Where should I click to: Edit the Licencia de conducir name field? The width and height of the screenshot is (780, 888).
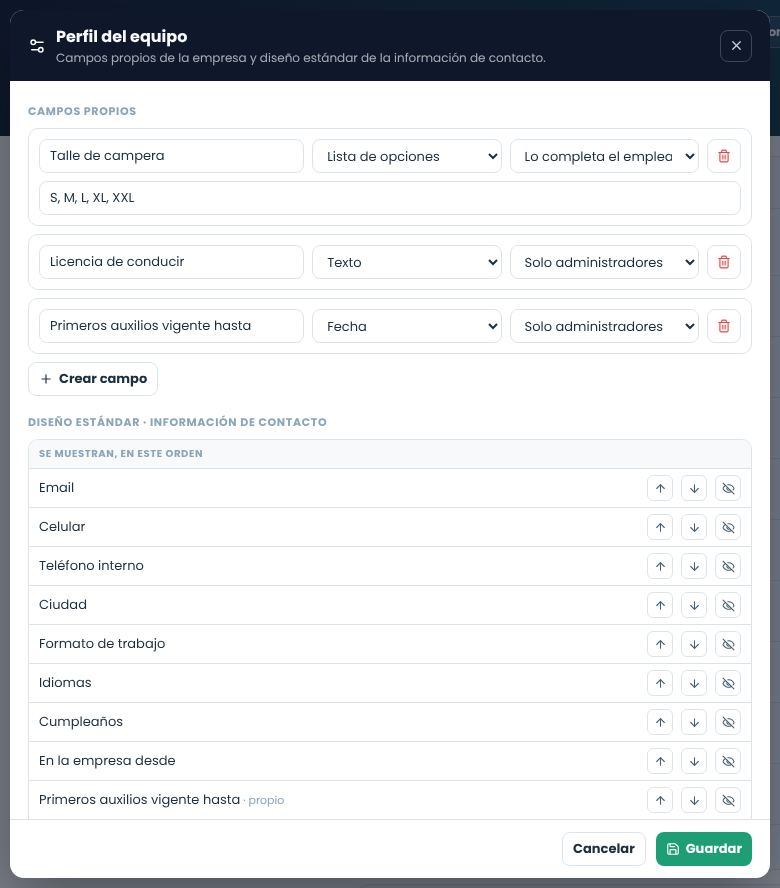pyautogui.click(x=171, y=262)
